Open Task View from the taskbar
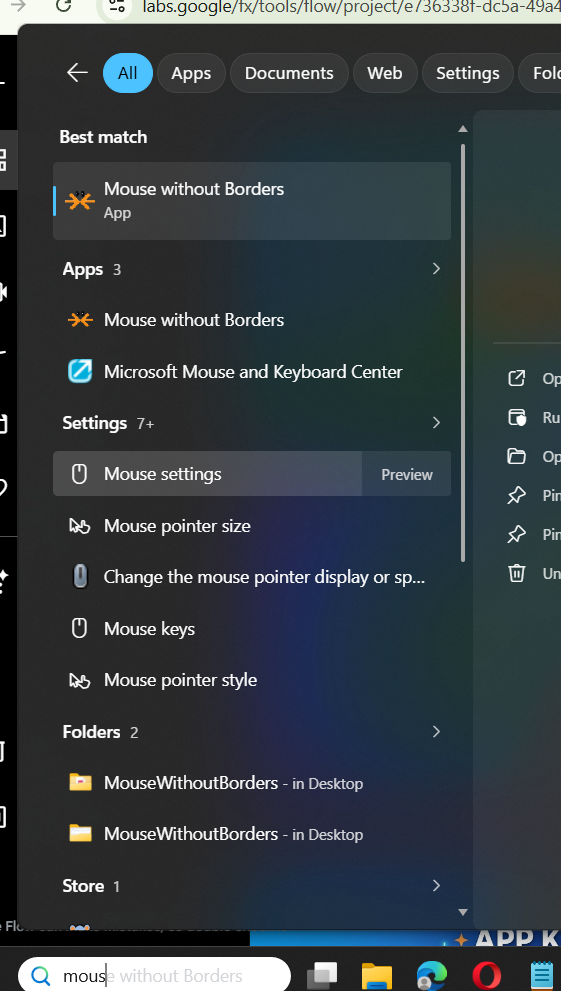 [322, 976]
